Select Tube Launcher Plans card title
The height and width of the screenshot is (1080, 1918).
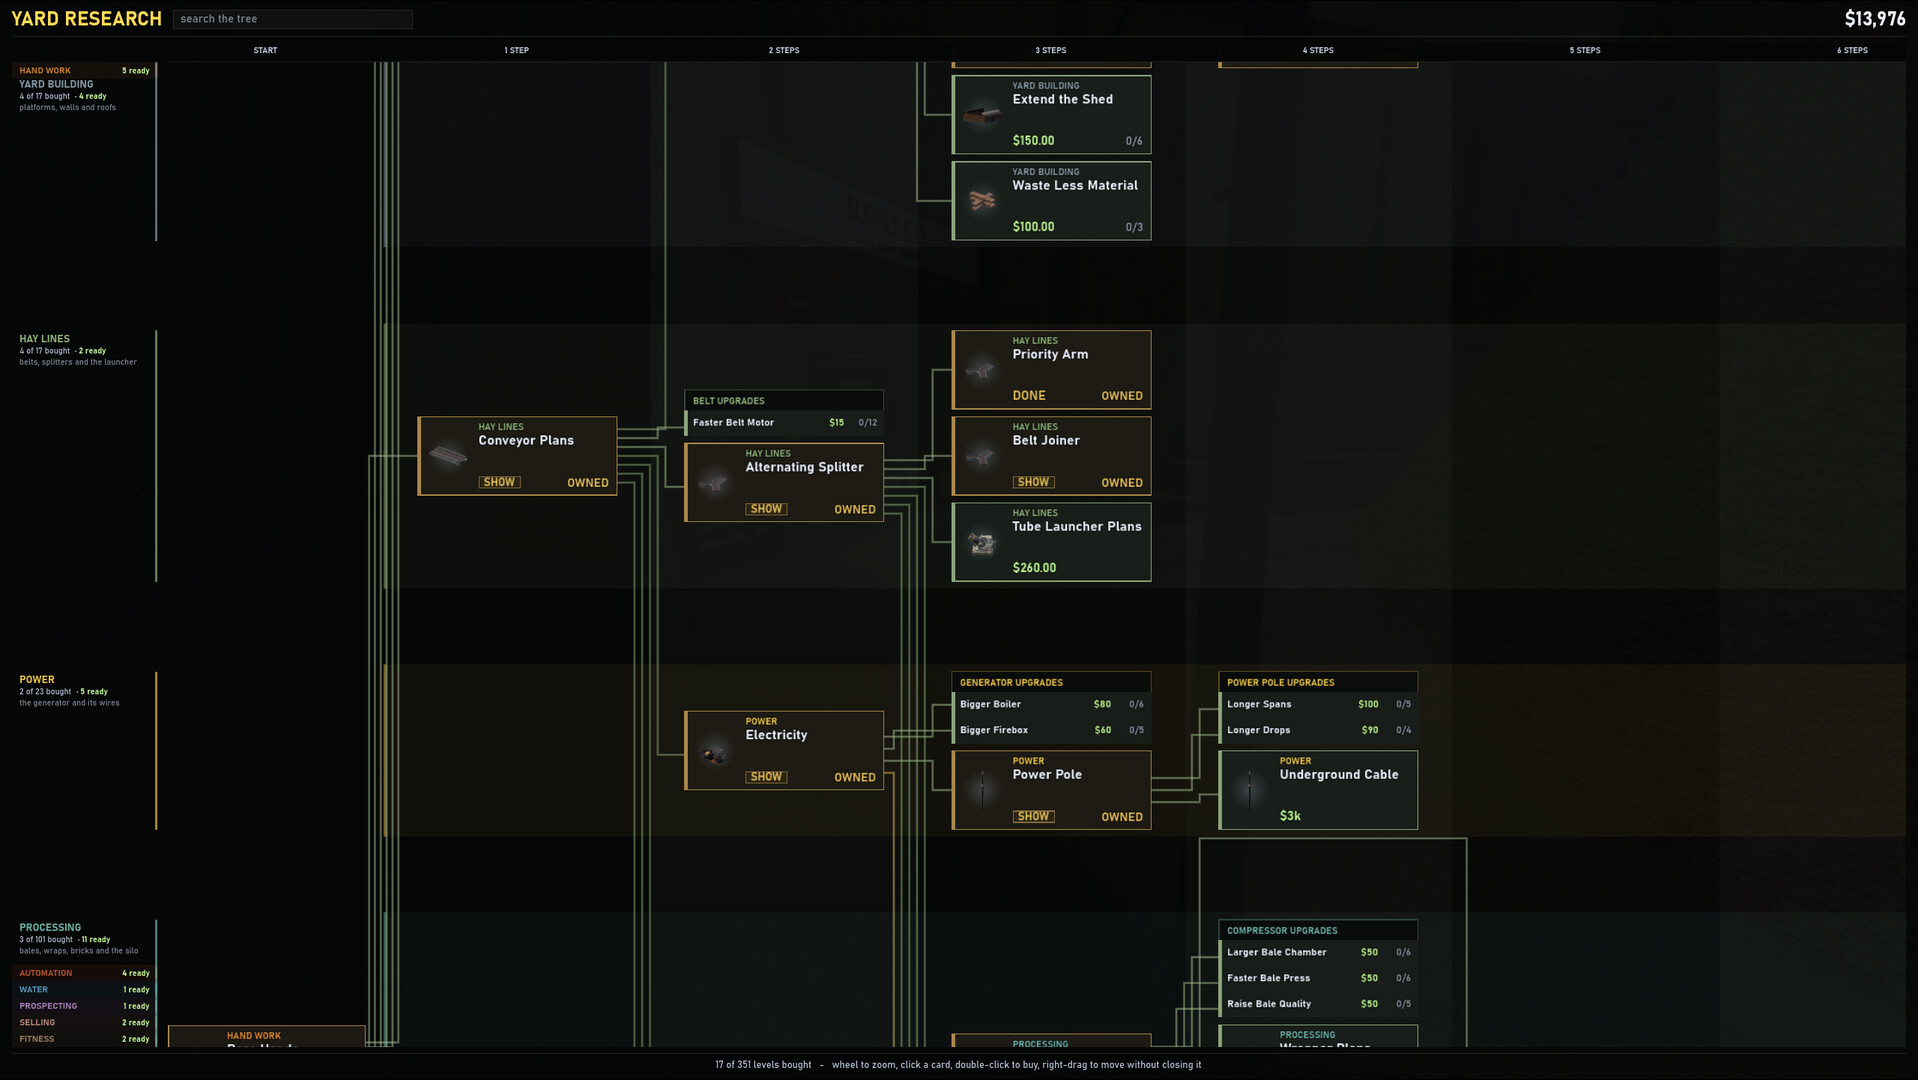[1076, 526]
